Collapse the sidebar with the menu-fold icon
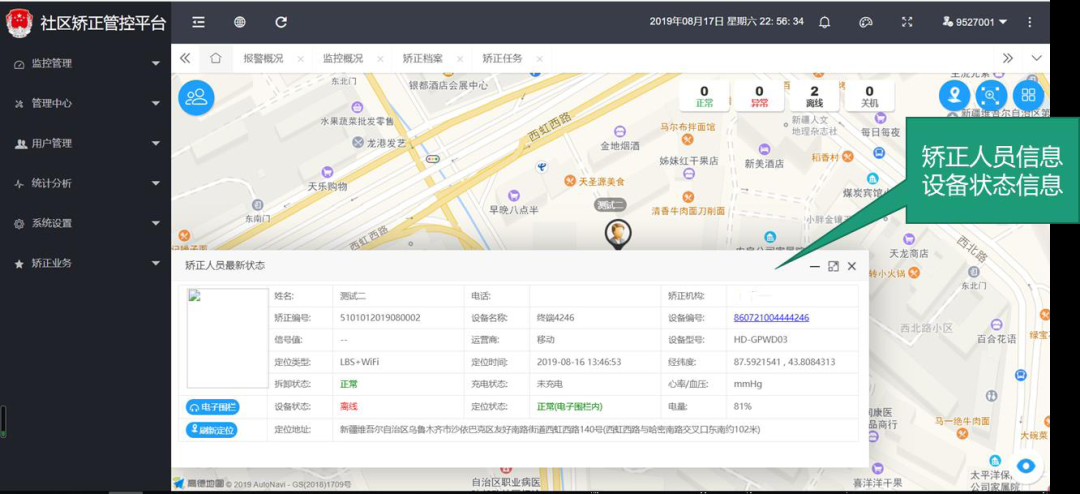This screenshot has height=494, width=1080. 198,22
